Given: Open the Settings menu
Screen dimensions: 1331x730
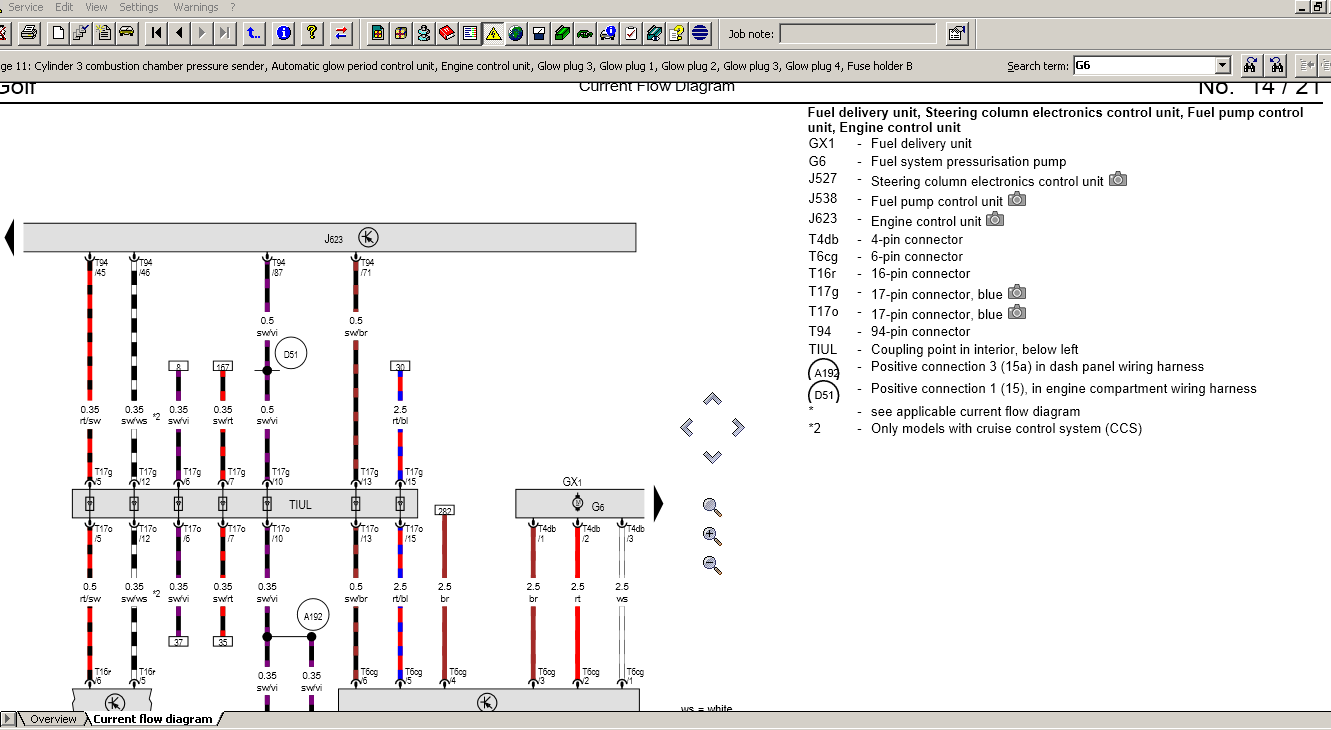Looking at the screenshot, I should [139, 7].
